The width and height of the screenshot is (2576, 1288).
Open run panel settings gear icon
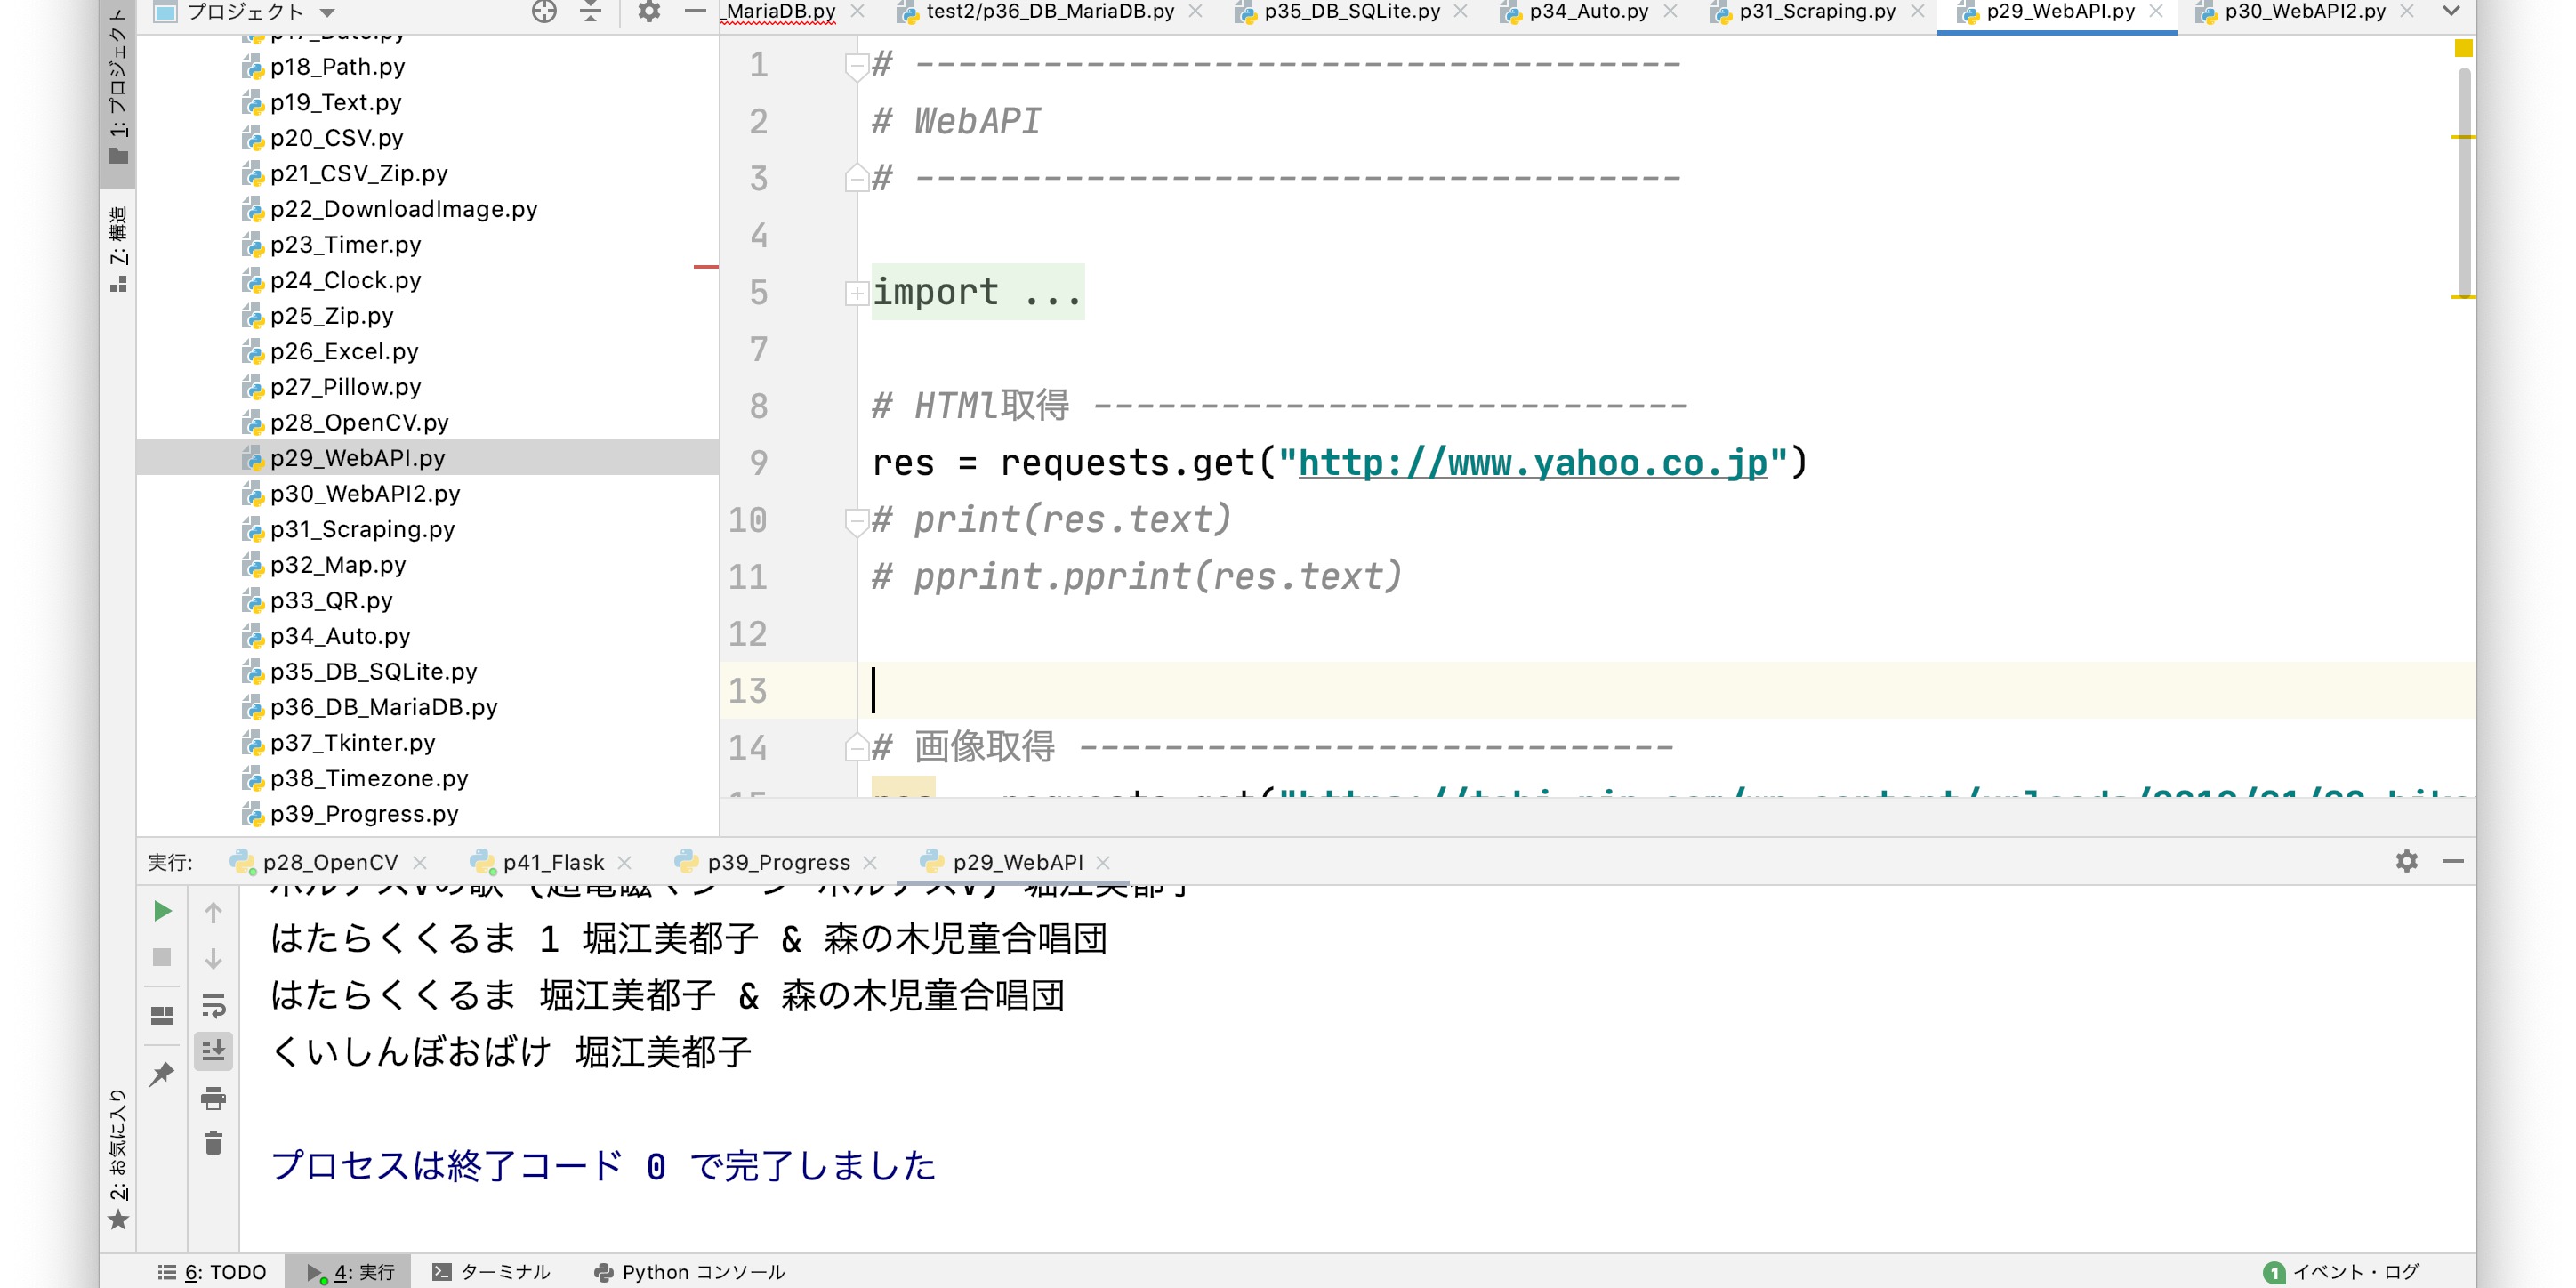click(x=2406, y=861)
